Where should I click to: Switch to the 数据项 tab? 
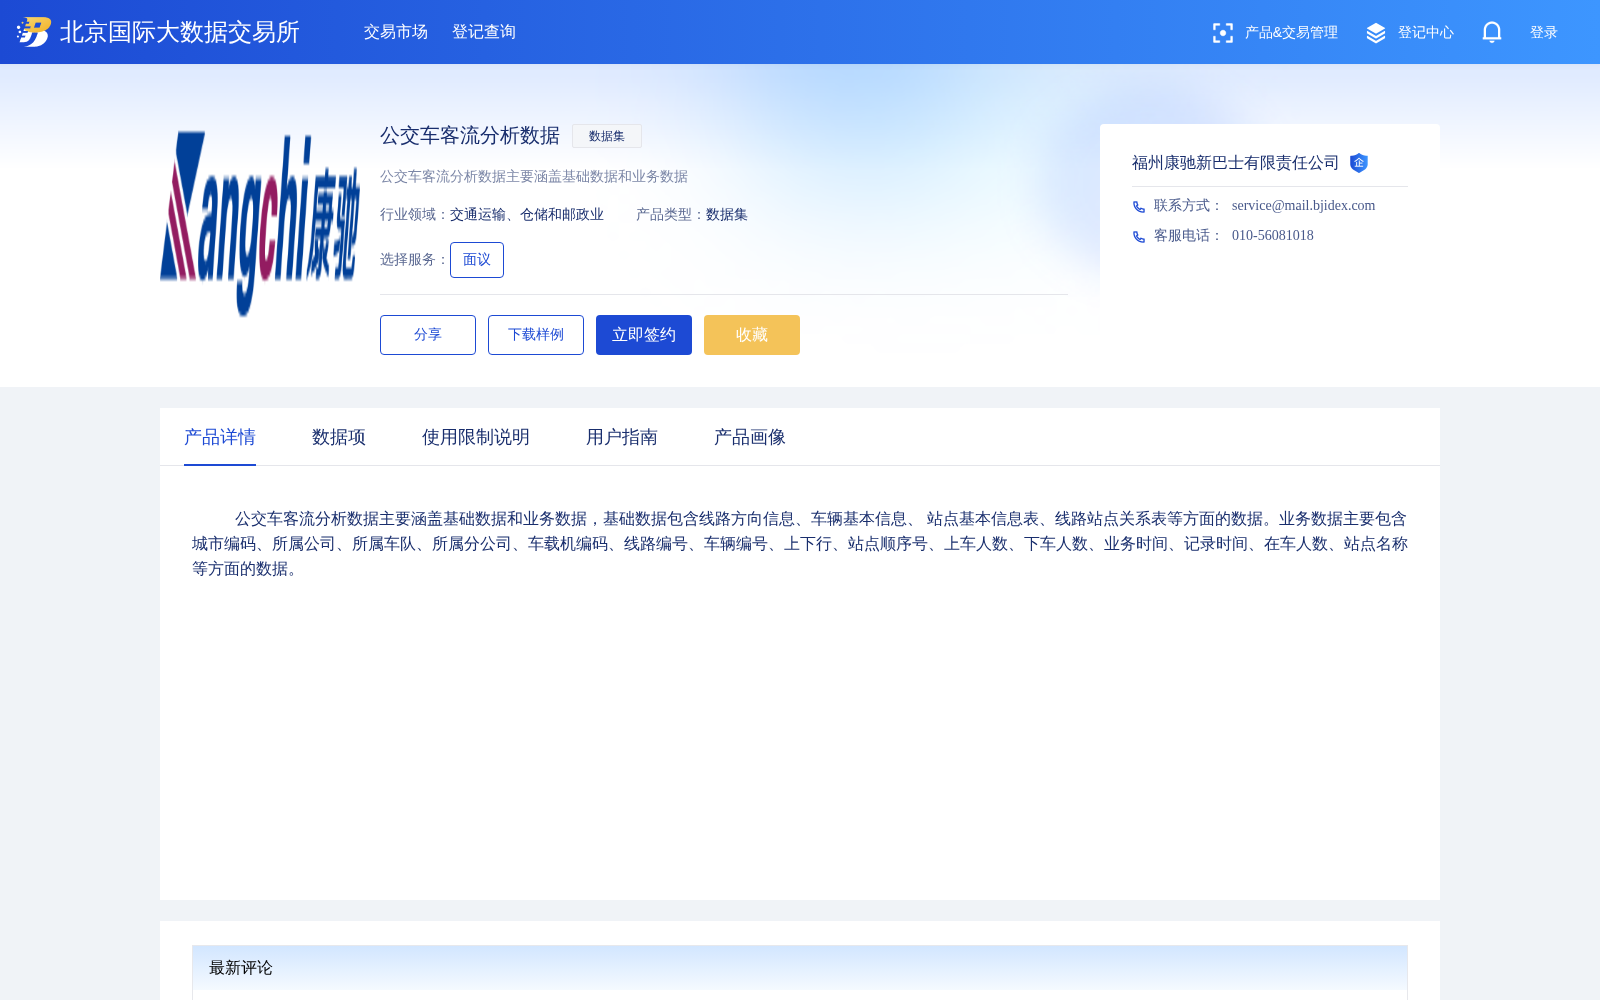point(339,437)
